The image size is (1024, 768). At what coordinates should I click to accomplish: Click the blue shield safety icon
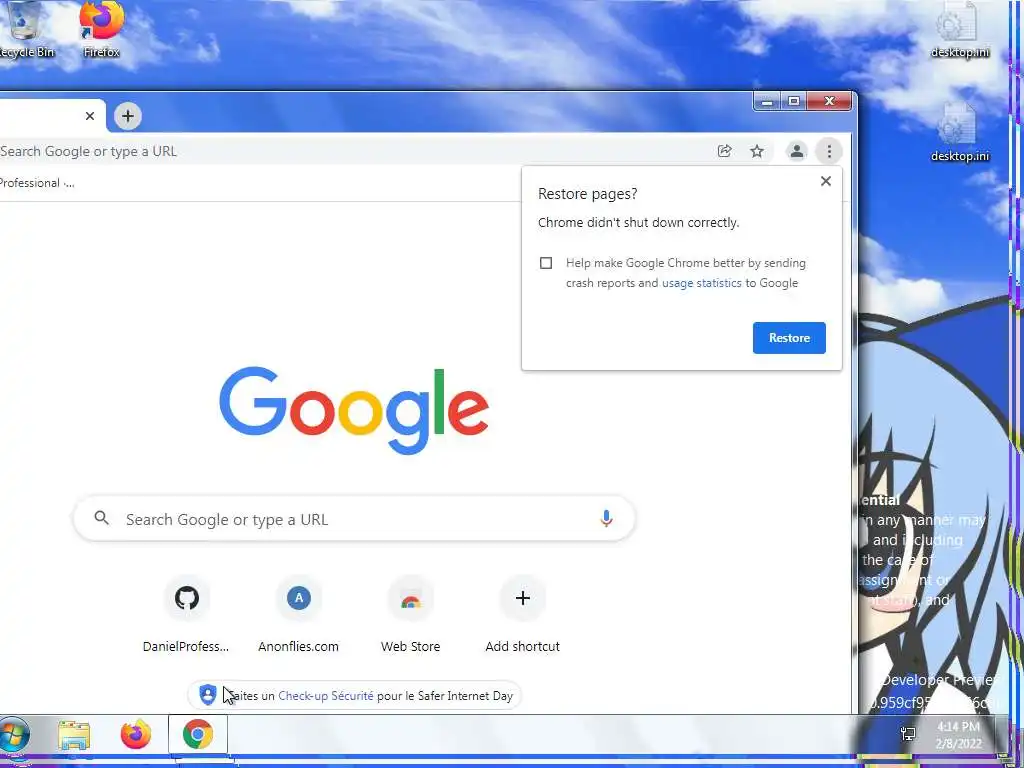208,695
